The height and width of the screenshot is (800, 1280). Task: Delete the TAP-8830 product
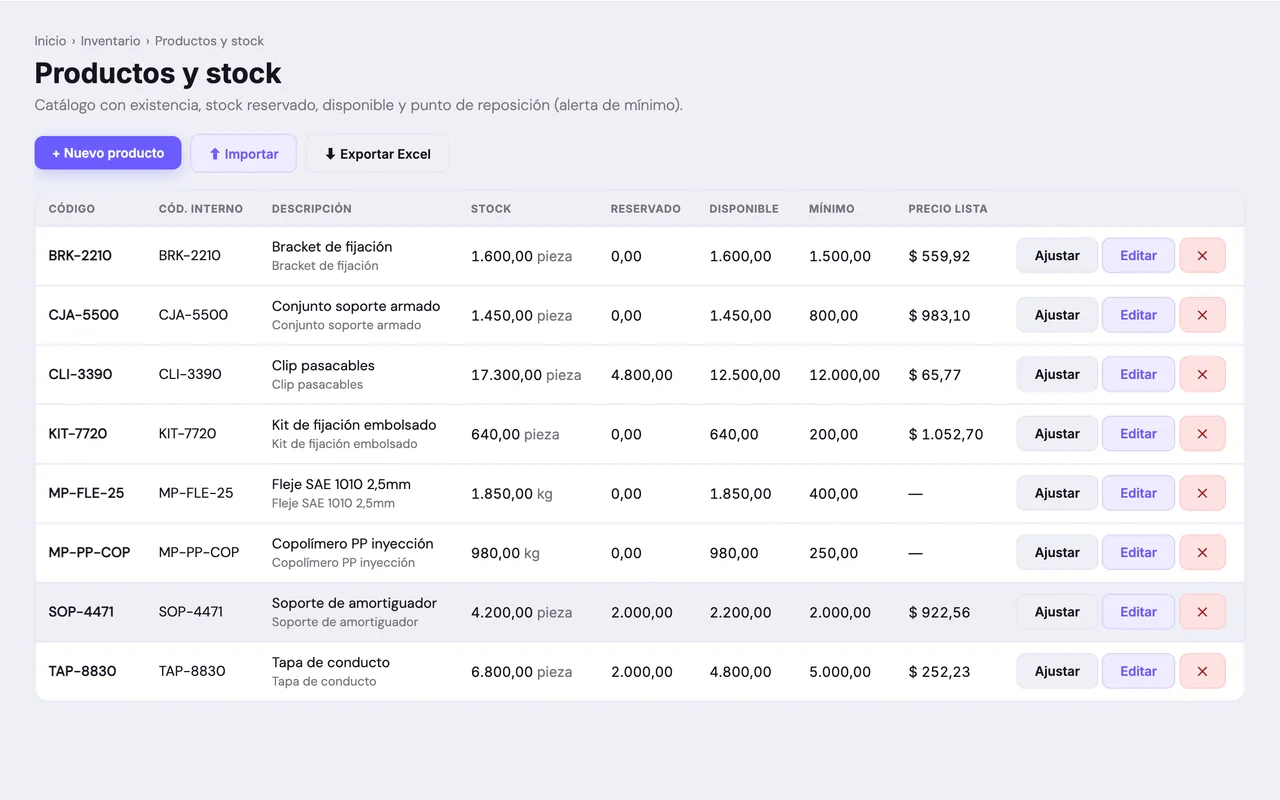click(x=1202, y=672)
